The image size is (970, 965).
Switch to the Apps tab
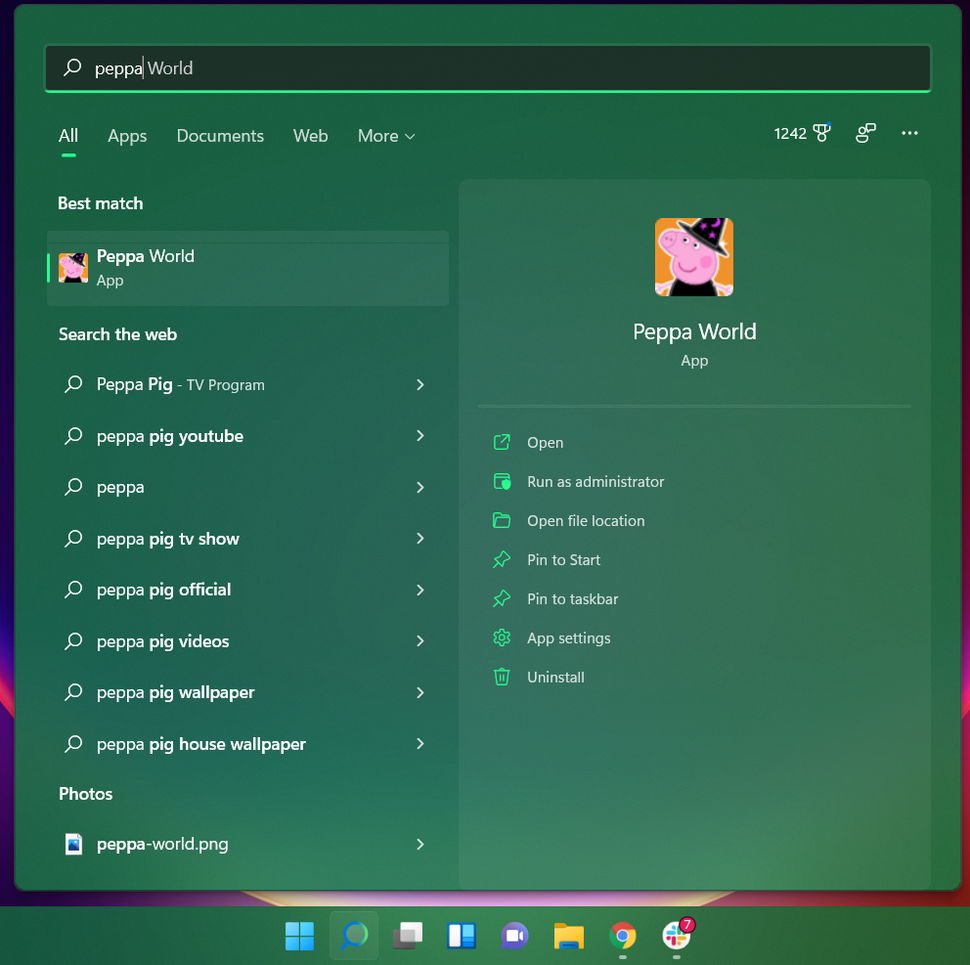pos(126,136)
